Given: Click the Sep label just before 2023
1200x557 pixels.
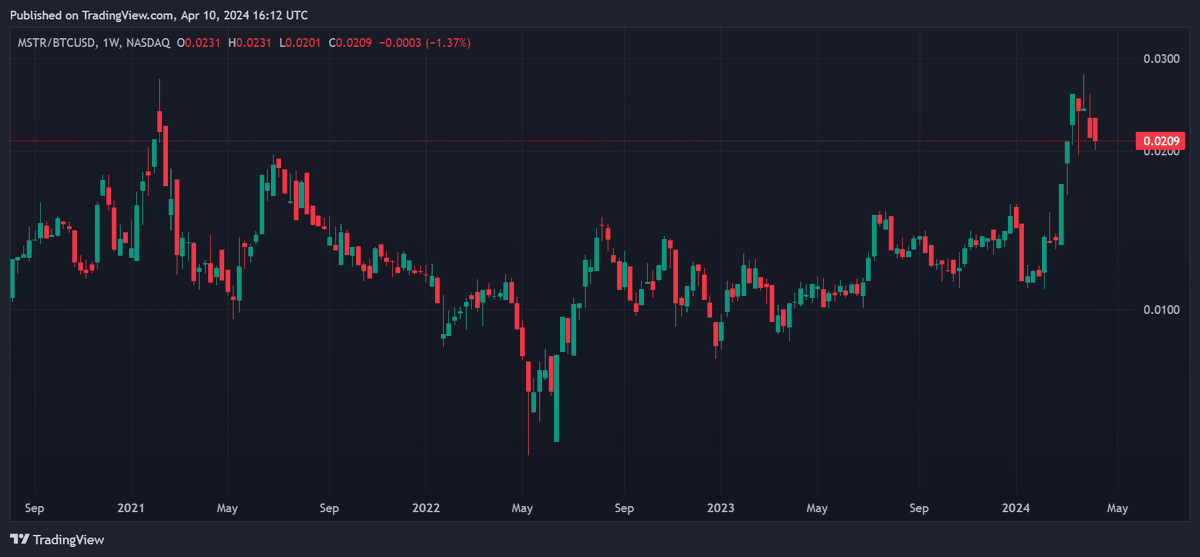Looking at the screenshot, I should click(x=624, y=508).
